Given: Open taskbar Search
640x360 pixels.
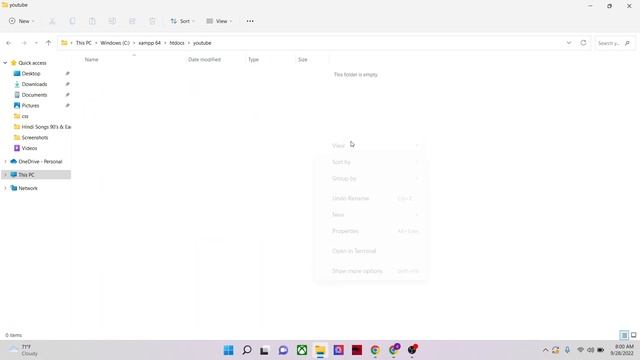Looking at the screenshot, I should 247,350.
